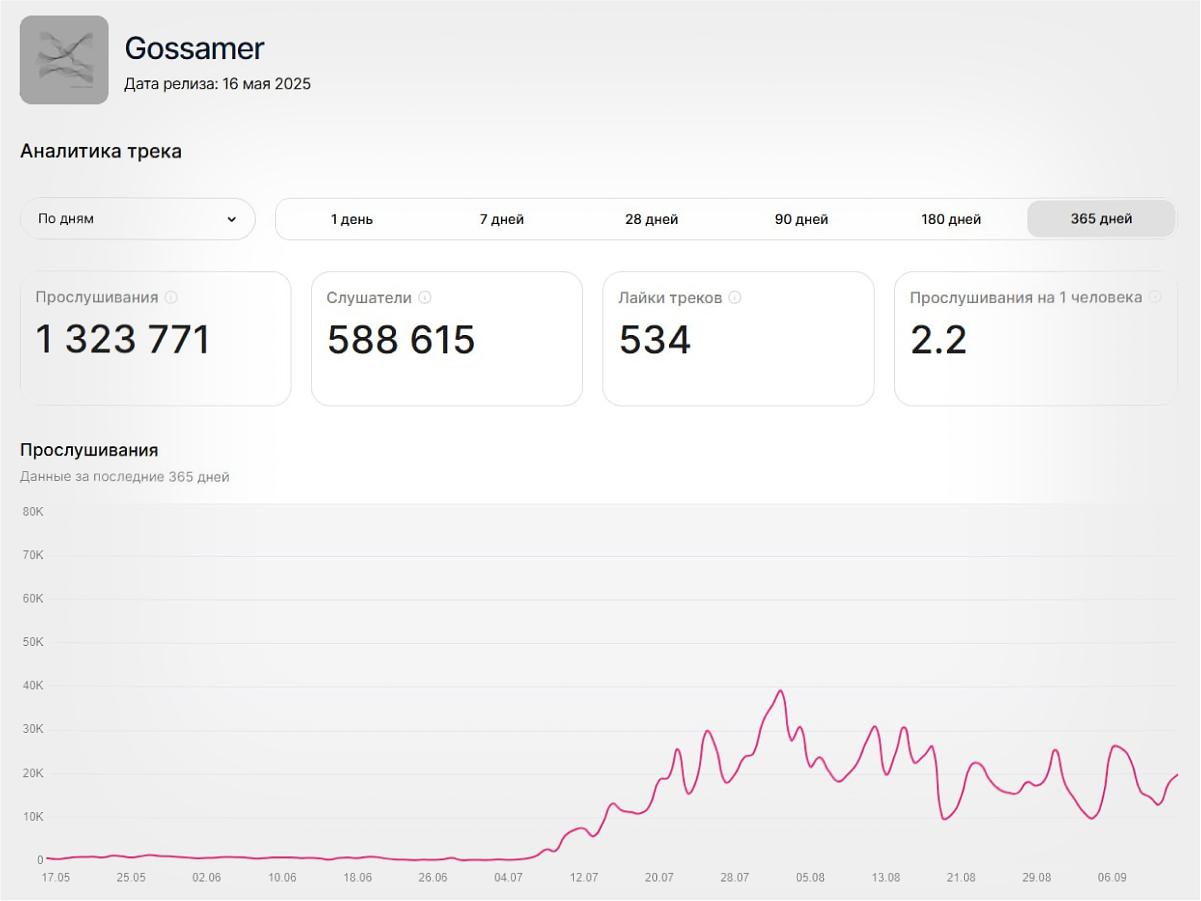Click the chart line's dip before 21.08

tap(944, 819)
